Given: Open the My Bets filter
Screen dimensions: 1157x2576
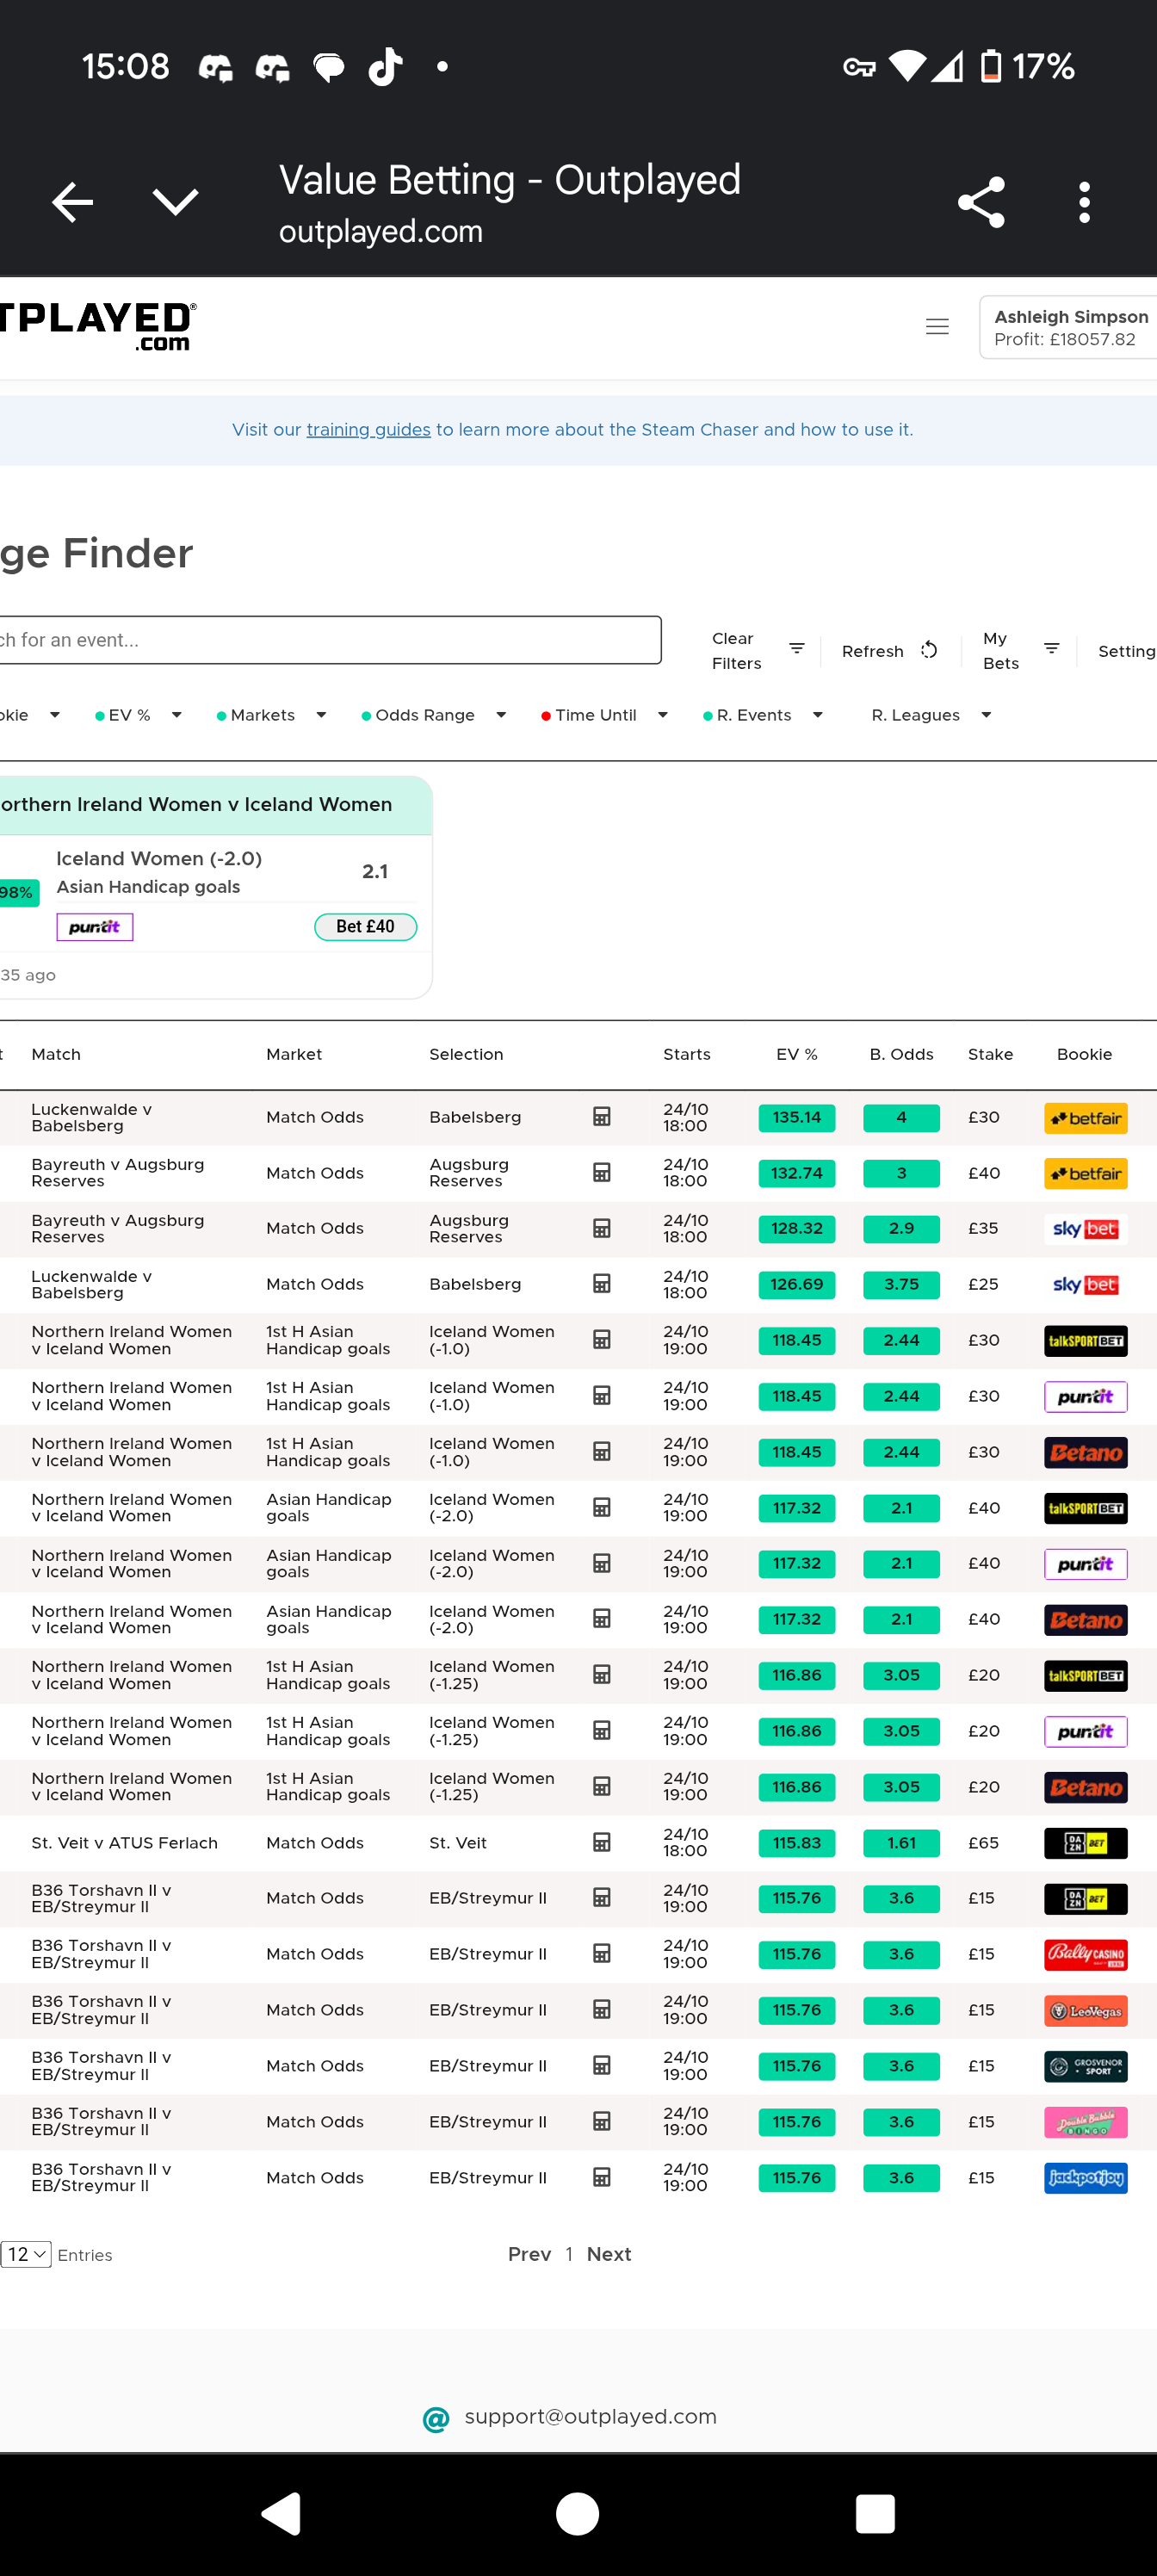Looking at the screenshot, I should click(x=1051, y=650).
